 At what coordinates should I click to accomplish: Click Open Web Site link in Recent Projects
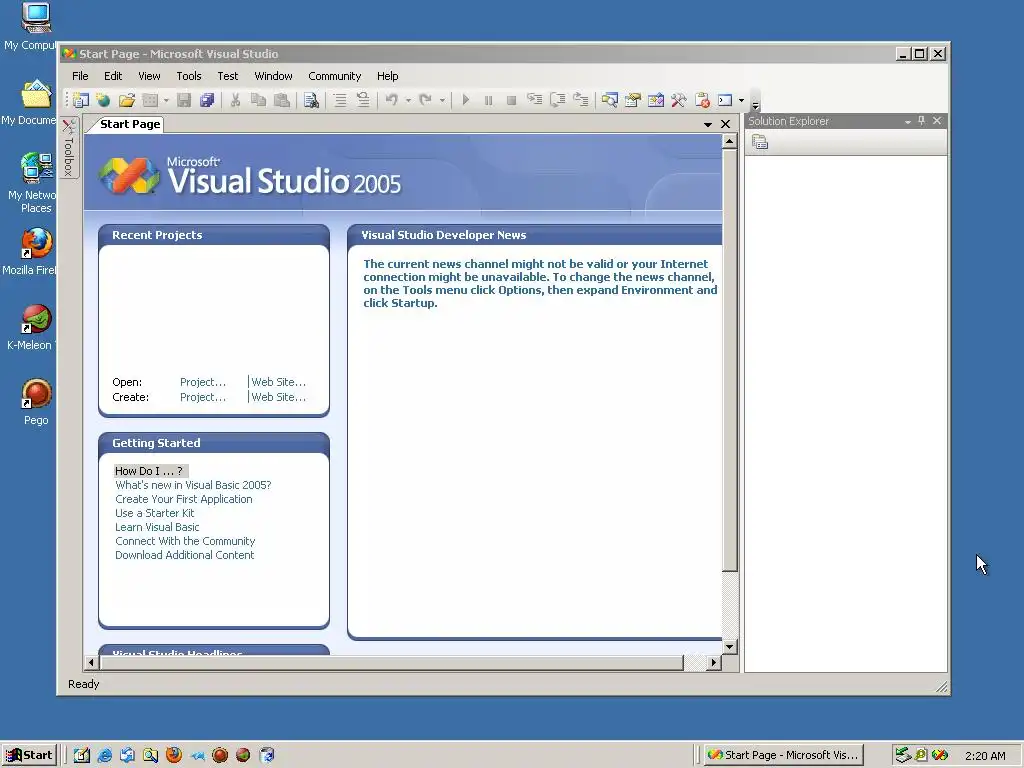278,382
